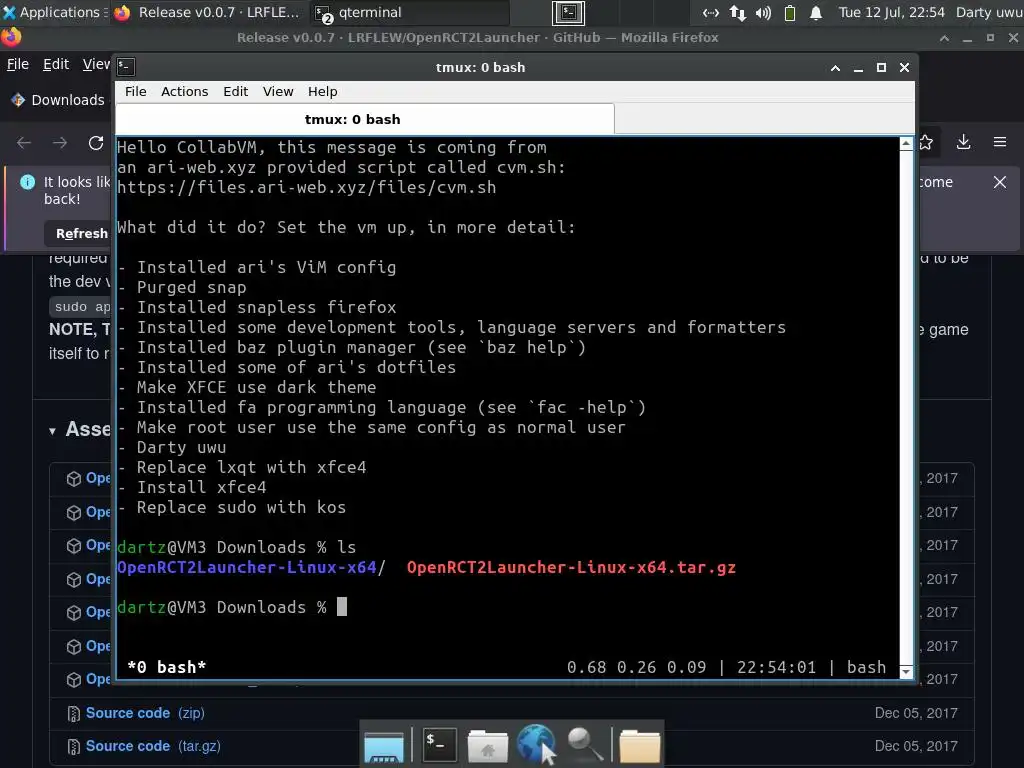Screen dimensions: 1024x768
Task: Open the Edit menu in qterminal
Action: pos(235,91)
